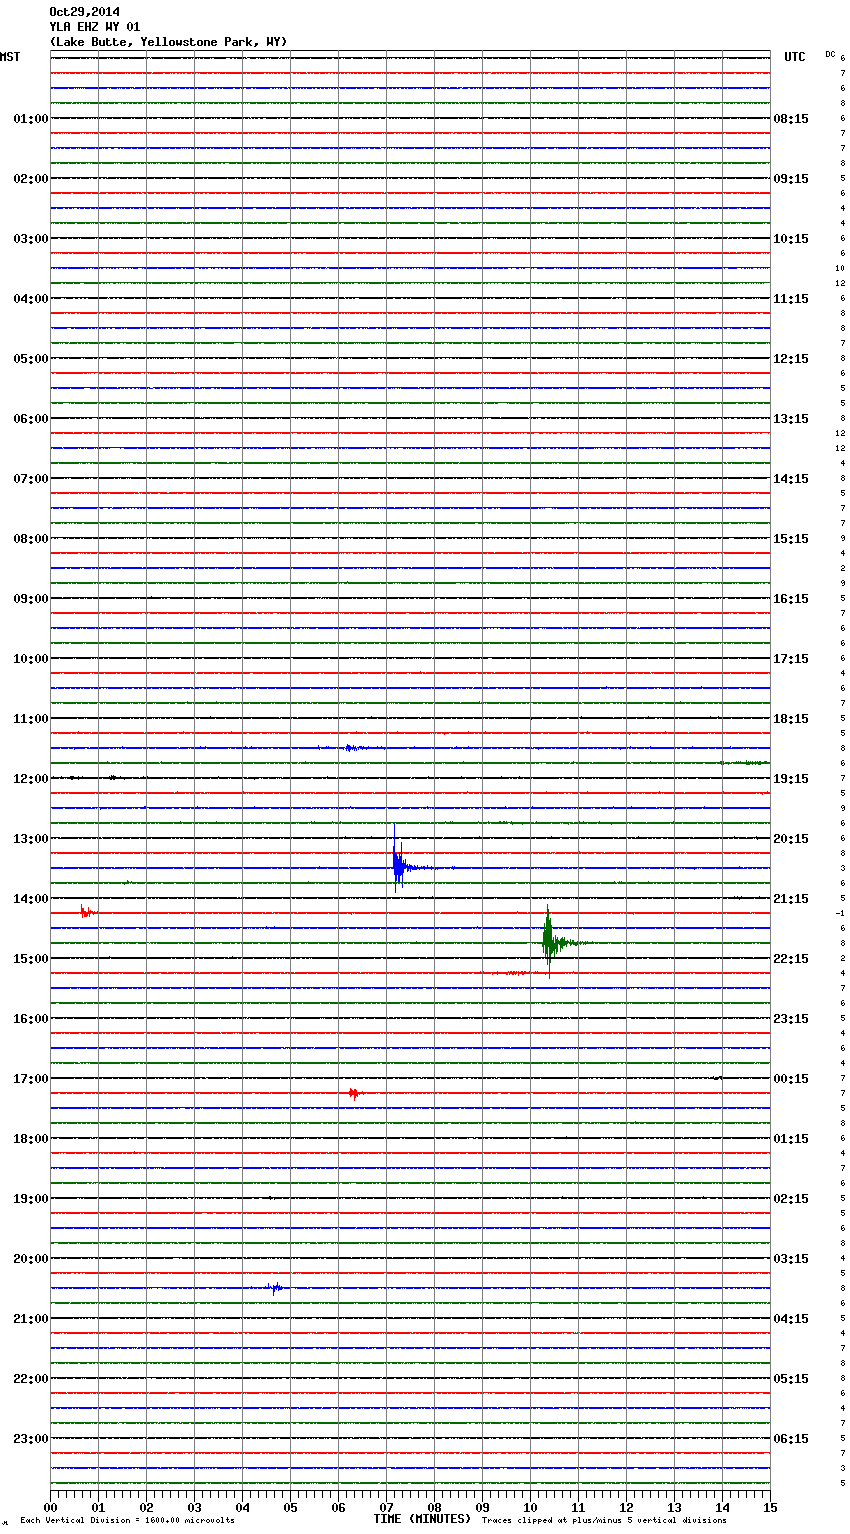Click the 10:15 UTC time label
This screenshot has height=1534, width=850.
tap(791, 239)
